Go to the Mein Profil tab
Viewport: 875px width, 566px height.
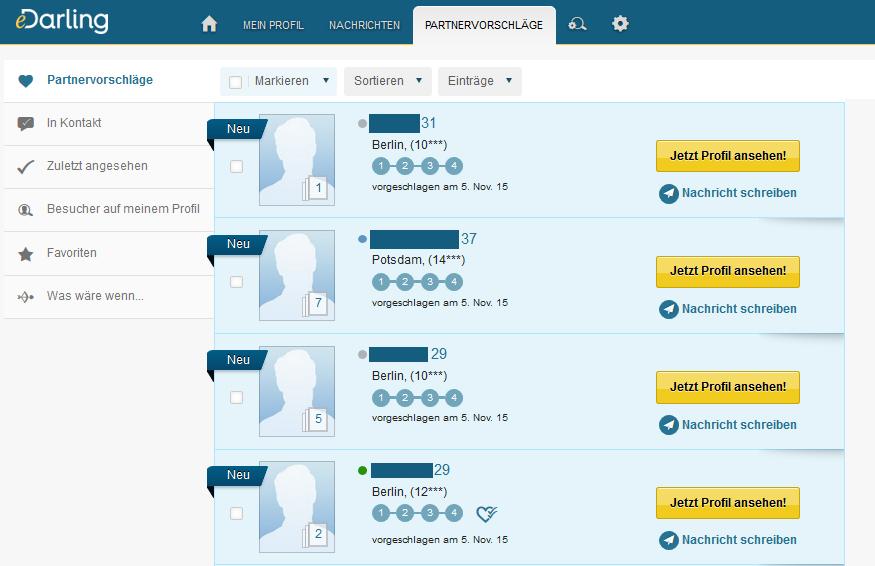tap(273, 25)
